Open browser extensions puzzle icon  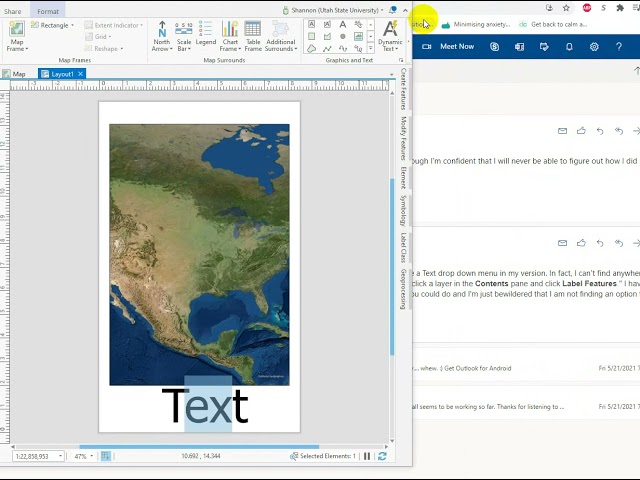620,8
